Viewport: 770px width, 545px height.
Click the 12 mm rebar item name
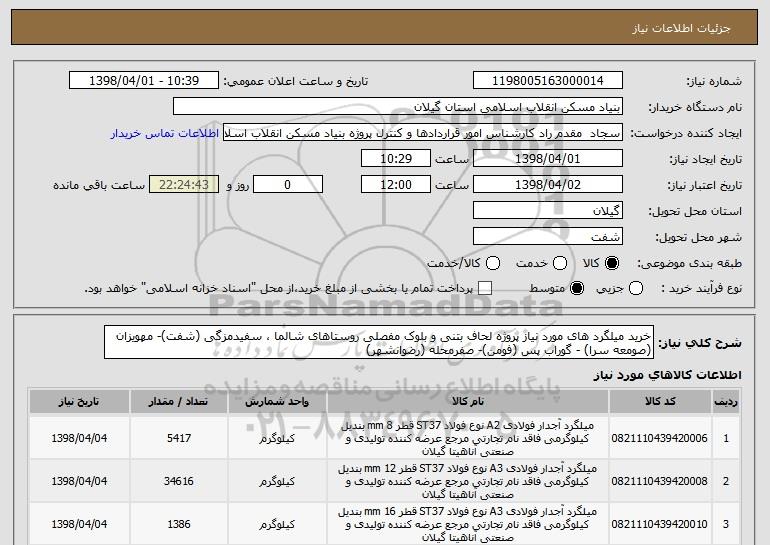(468, 481)
